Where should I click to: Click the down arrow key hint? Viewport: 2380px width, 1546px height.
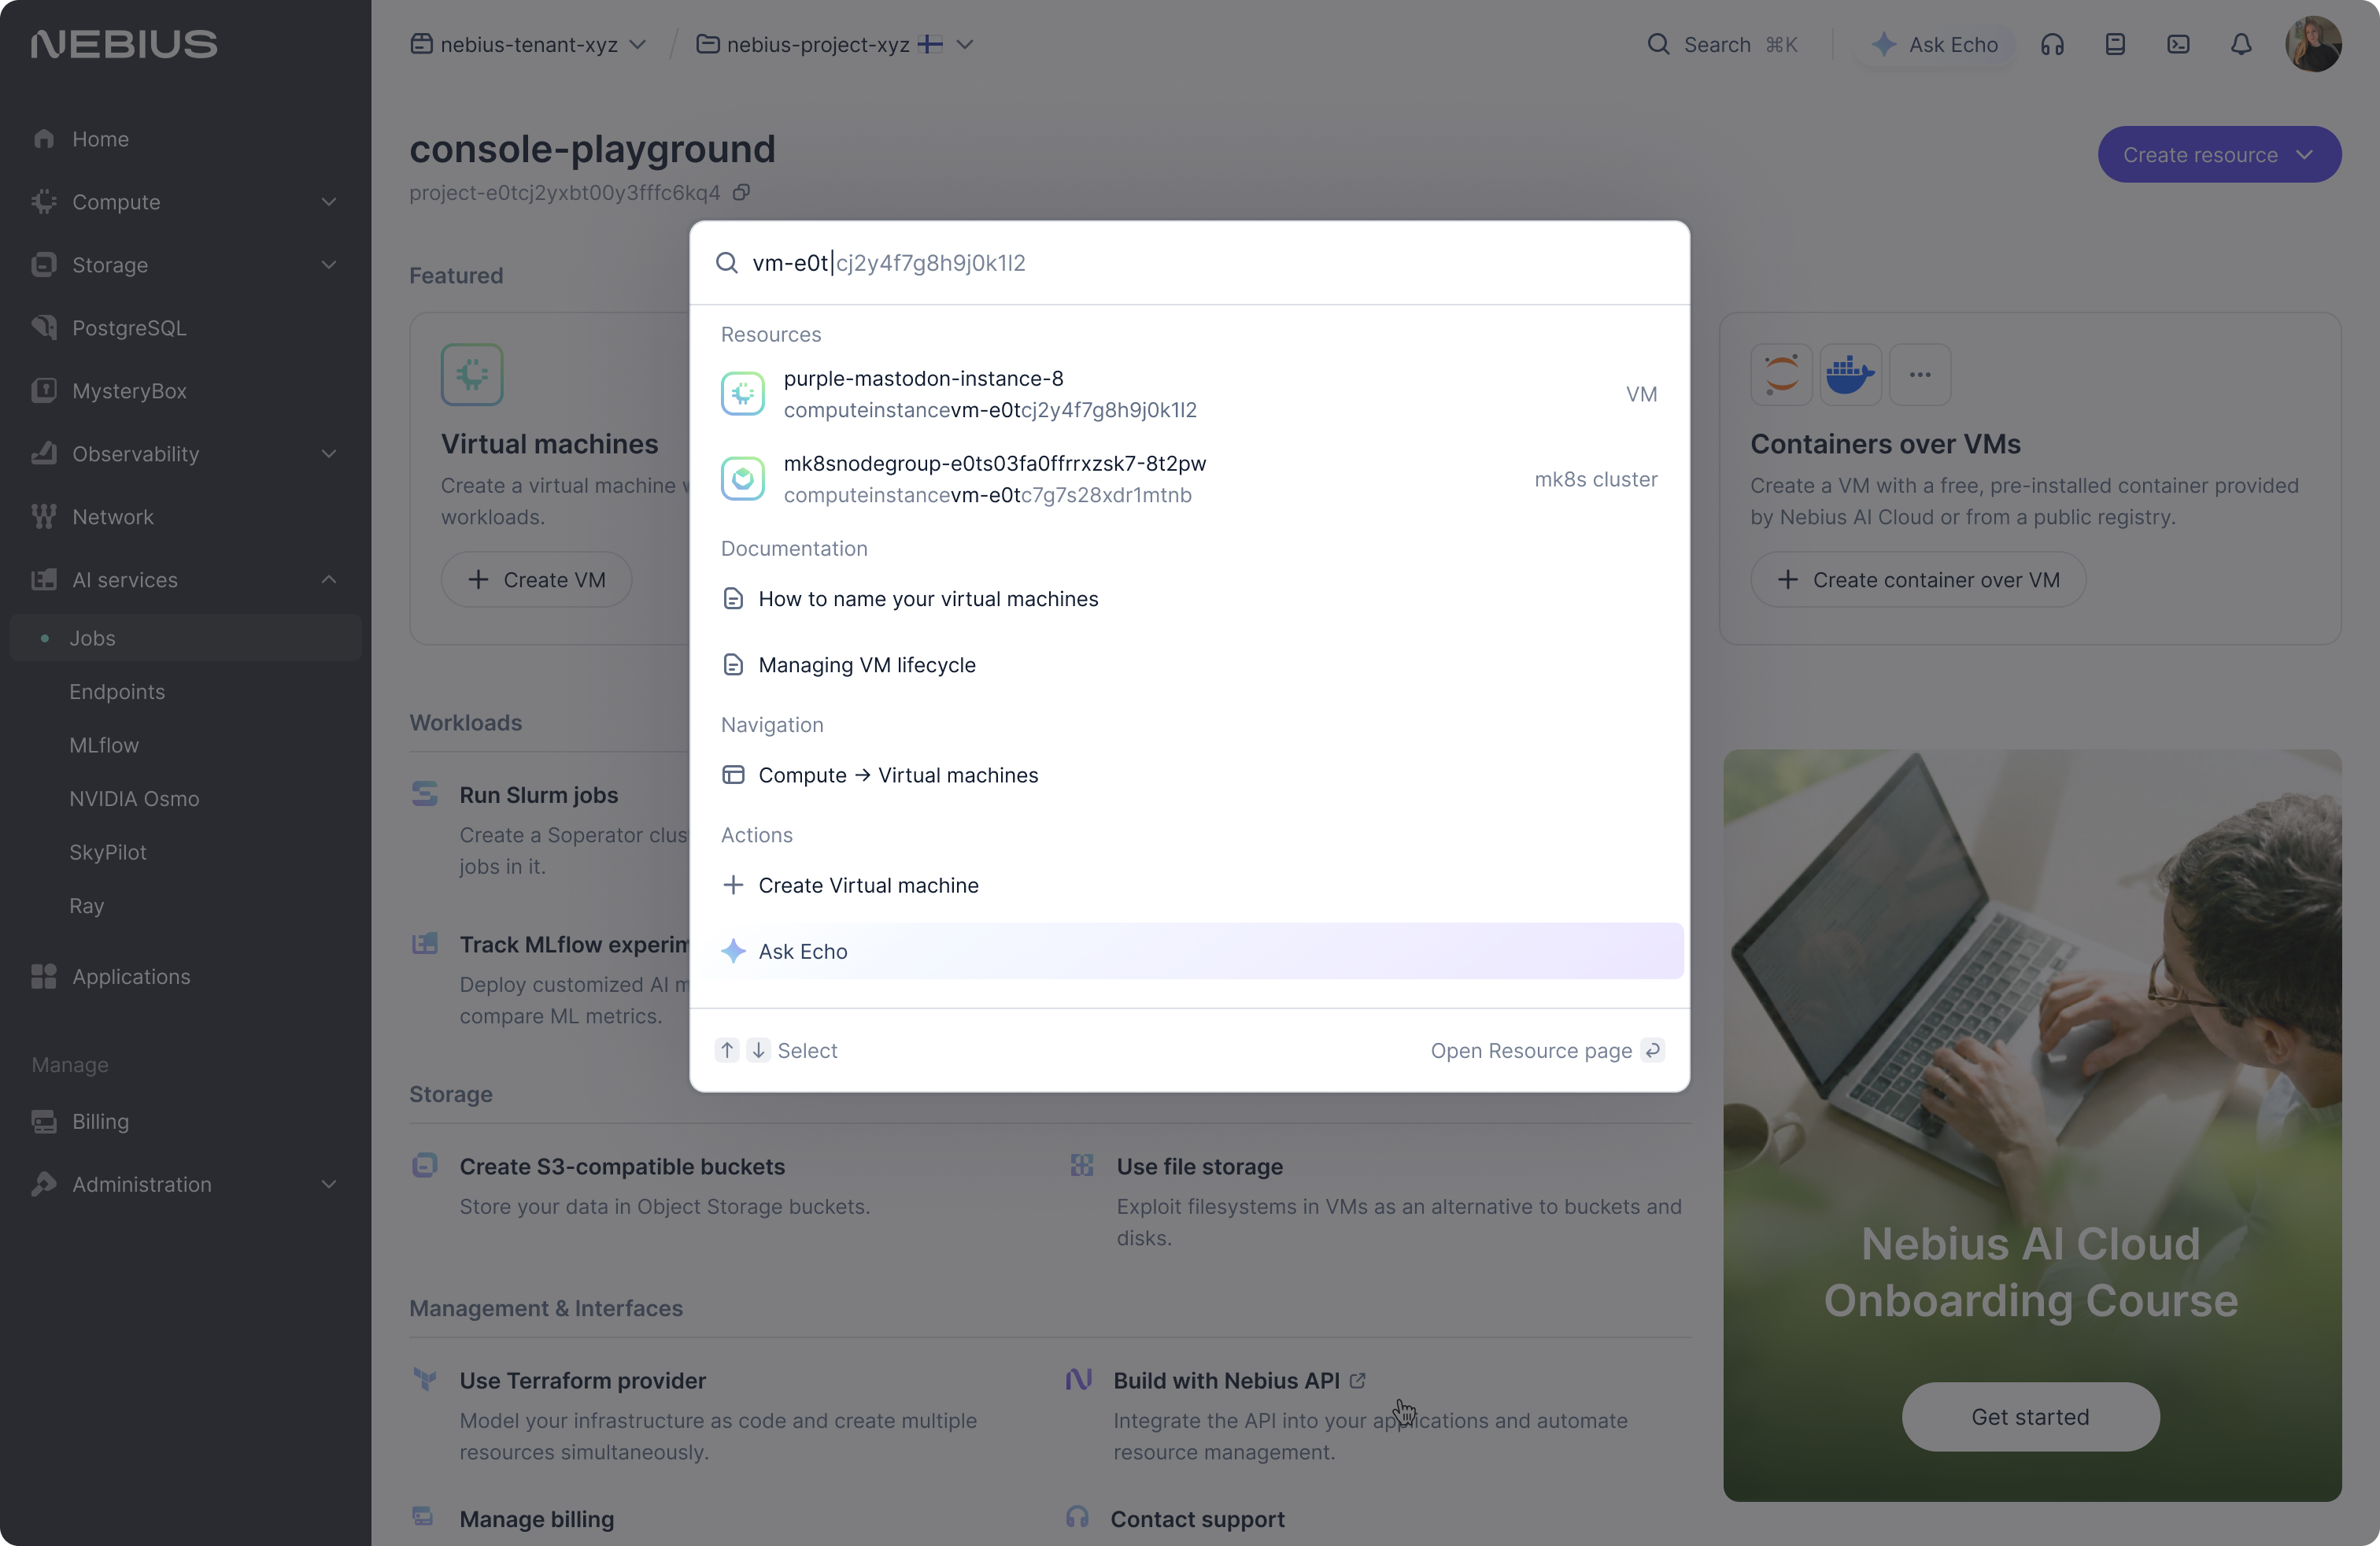[x=758, y=1050]
